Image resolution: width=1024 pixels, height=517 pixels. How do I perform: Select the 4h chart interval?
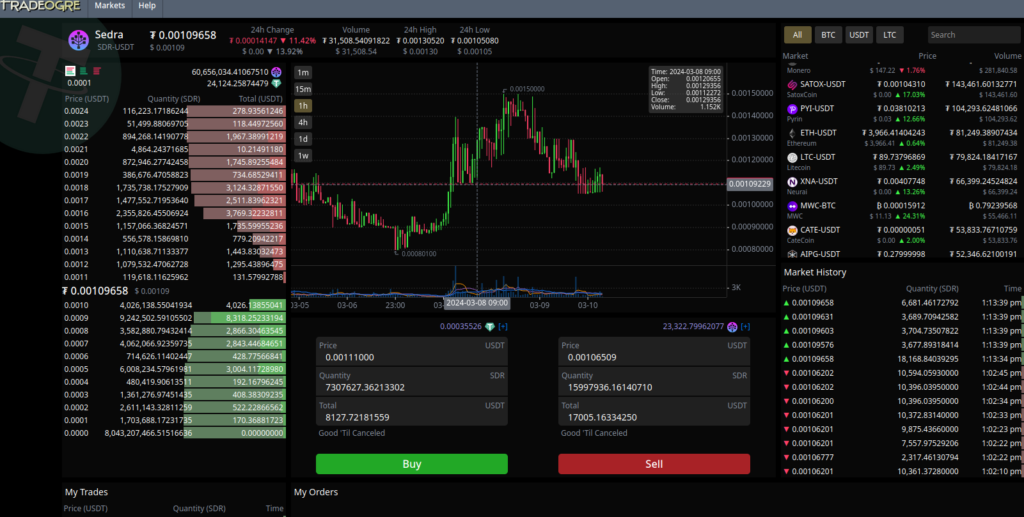point(303,122)
